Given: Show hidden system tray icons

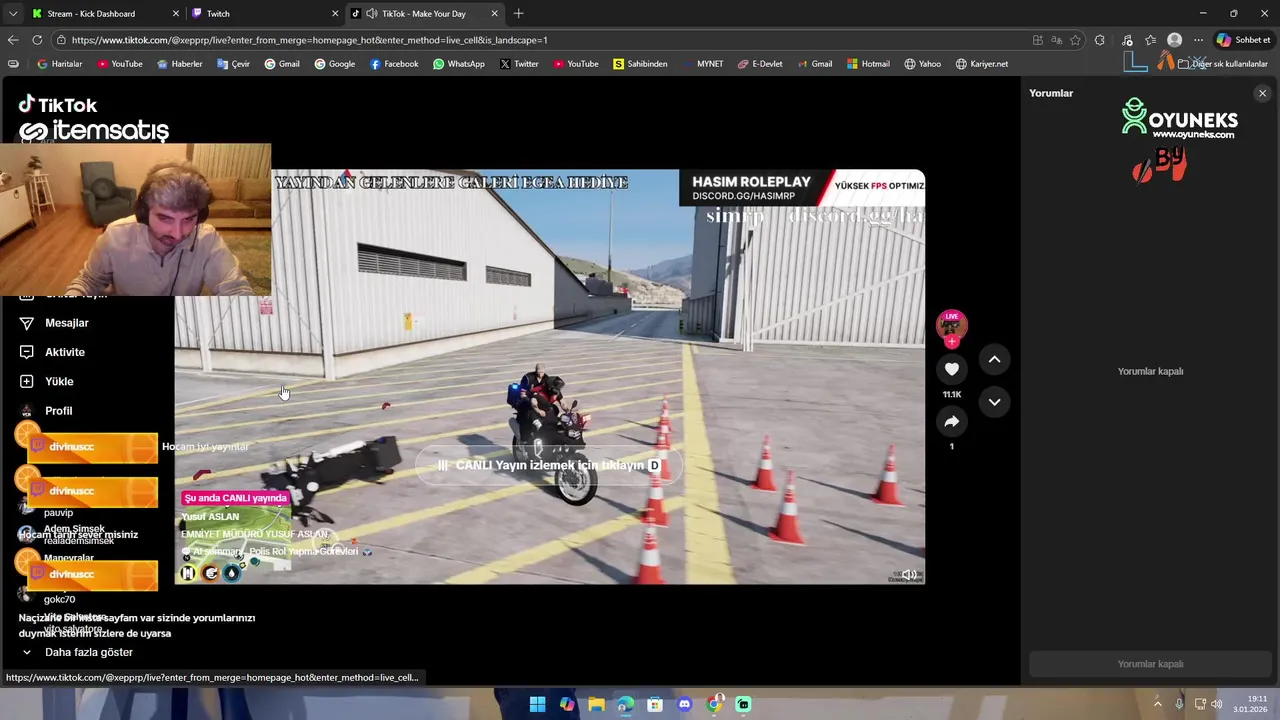Looking at the screenshot, I should 1158,704.
